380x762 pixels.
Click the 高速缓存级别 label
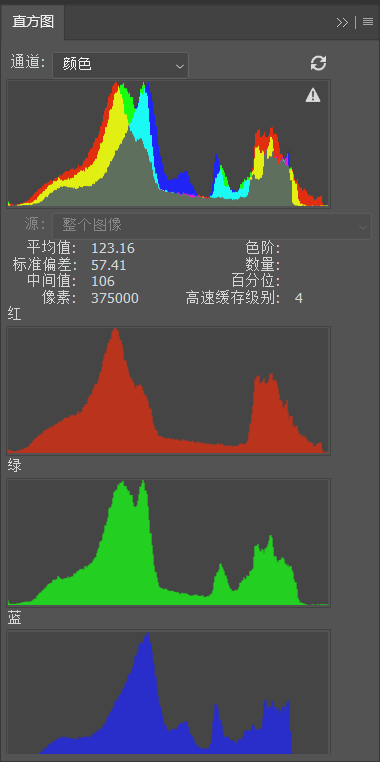pyautogui.click(x=233, y=298)
